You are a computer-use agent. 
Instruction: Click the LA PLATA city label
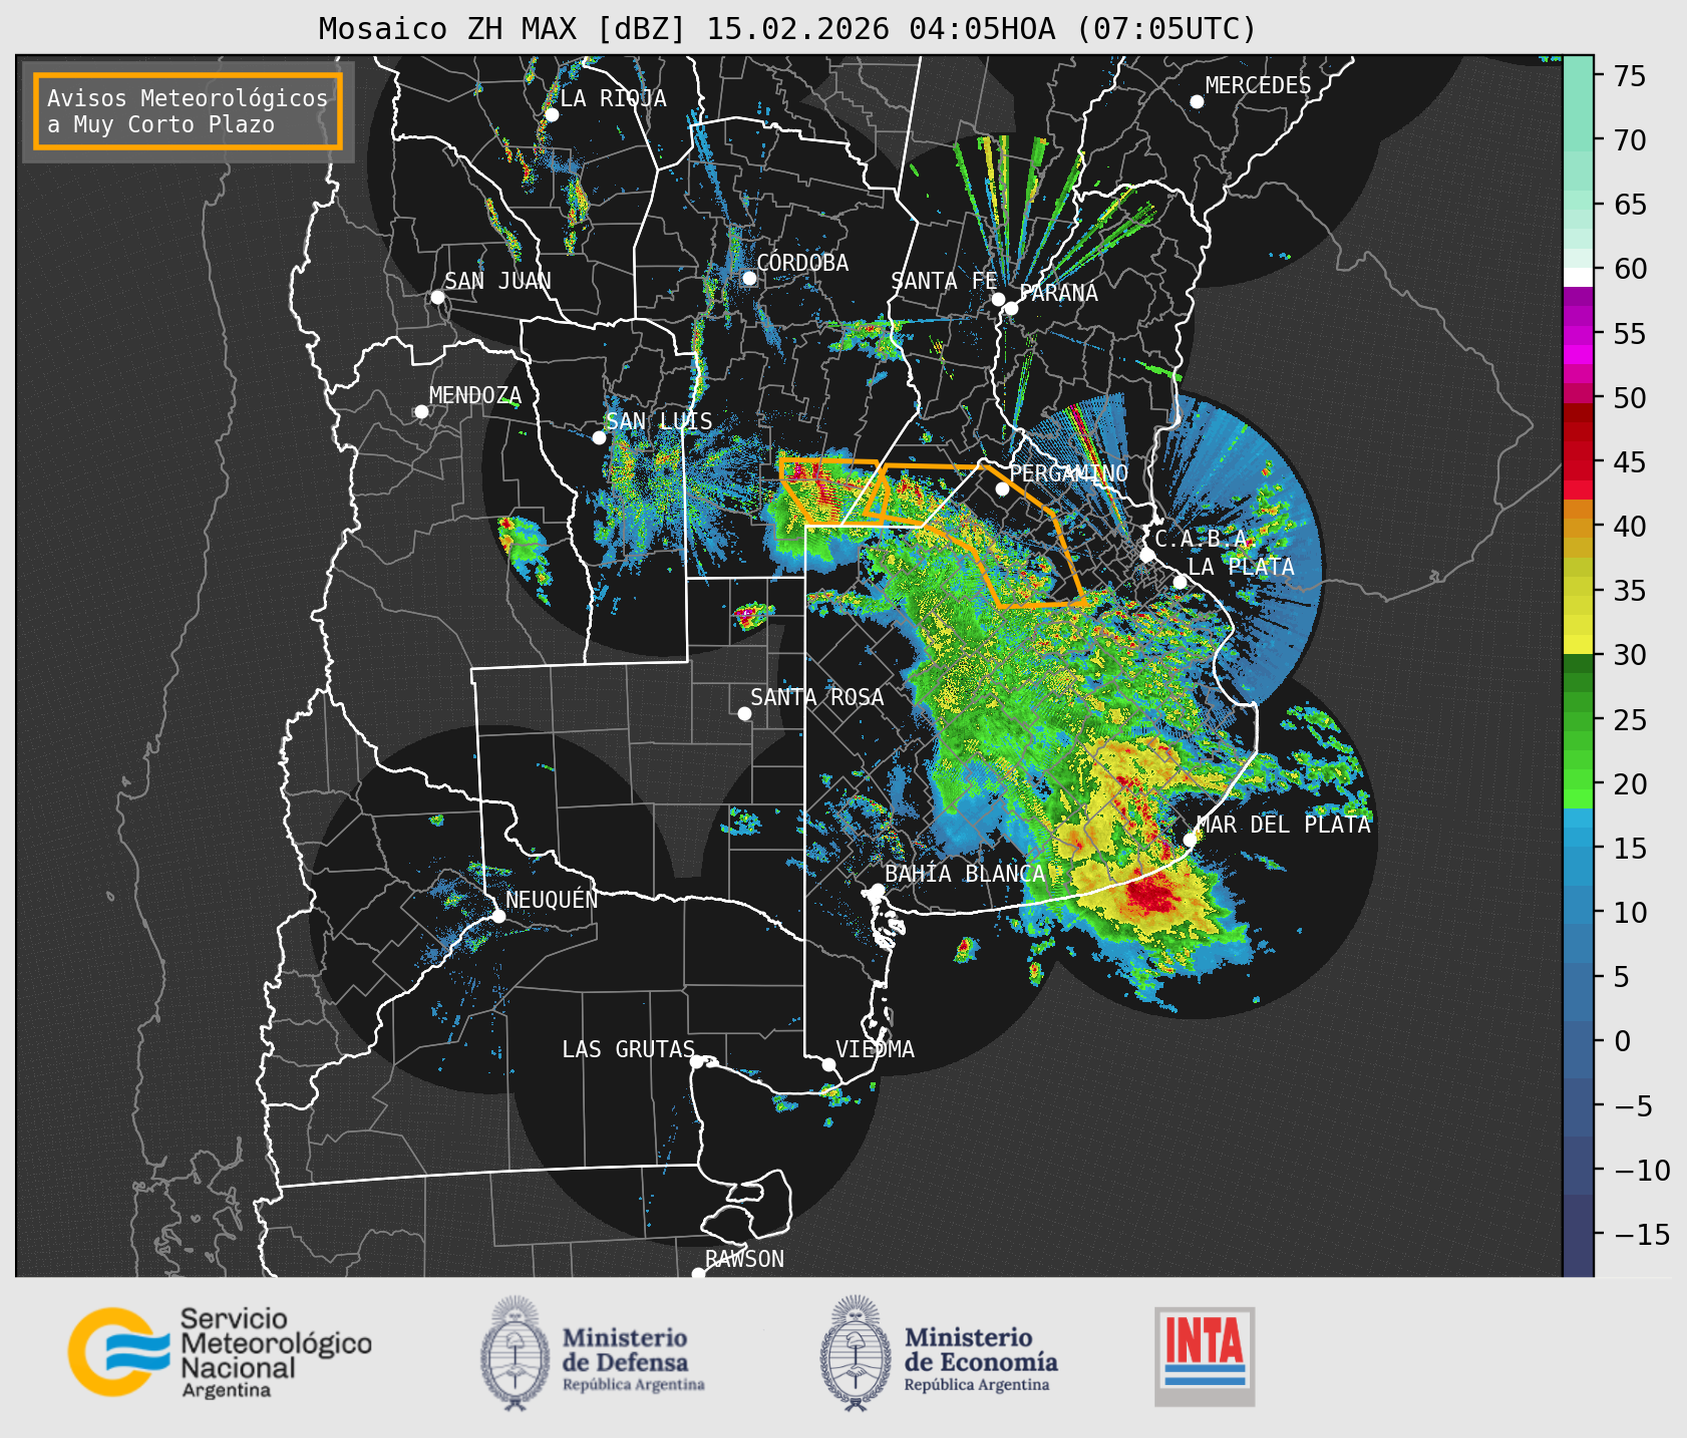click(x=1241, y=566)
